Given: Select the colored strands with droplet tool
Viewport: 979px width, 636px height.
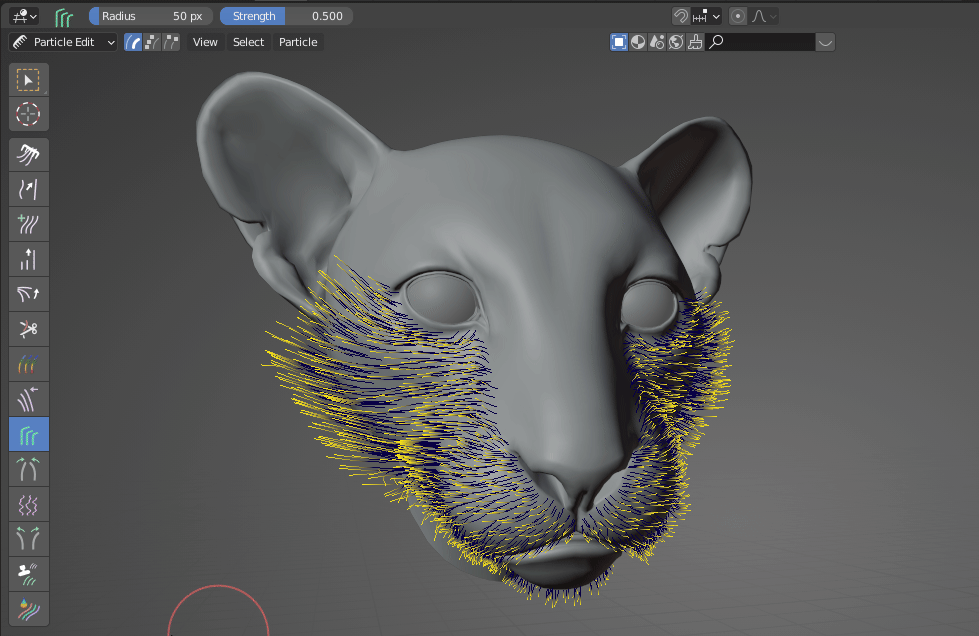Looking at the screenshot, I should (29, 609).
